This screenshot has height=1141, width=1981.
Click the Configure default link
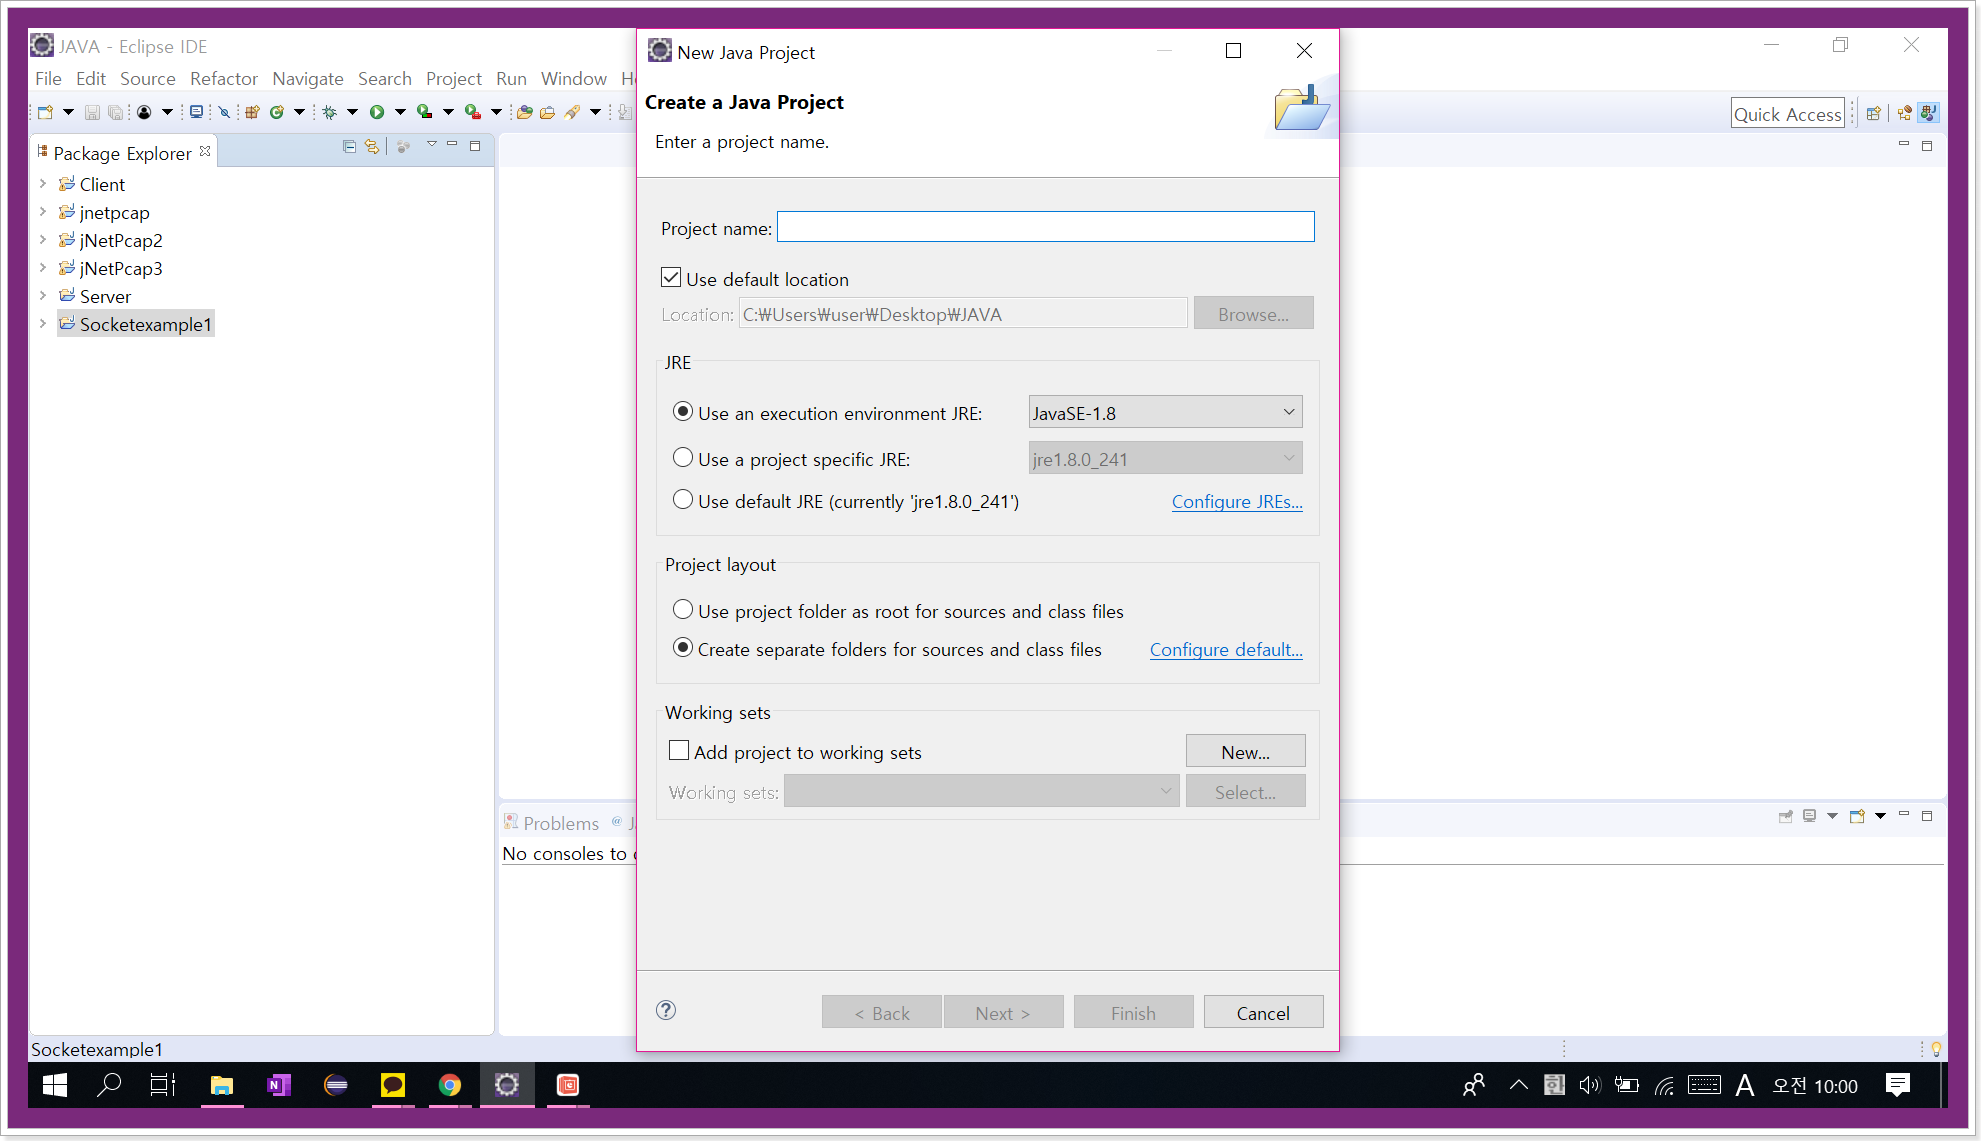tap(1226, 650)
